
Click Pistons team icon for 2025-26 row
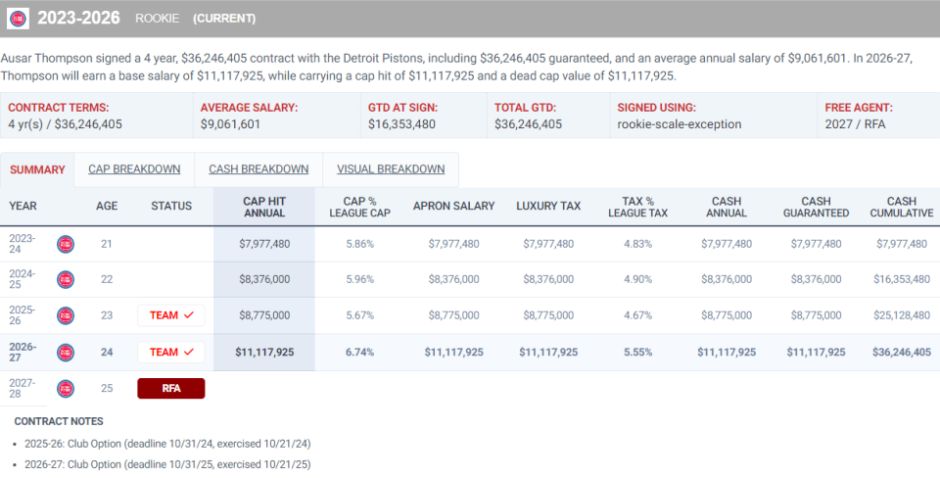click(x=65, y=315)
